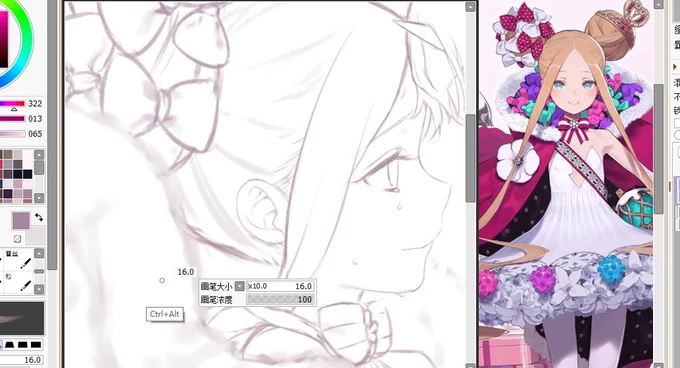The height and width of the screenshot is (368, 680).
Task: Click the 画笔浓度 label
Action: [216, 300]
